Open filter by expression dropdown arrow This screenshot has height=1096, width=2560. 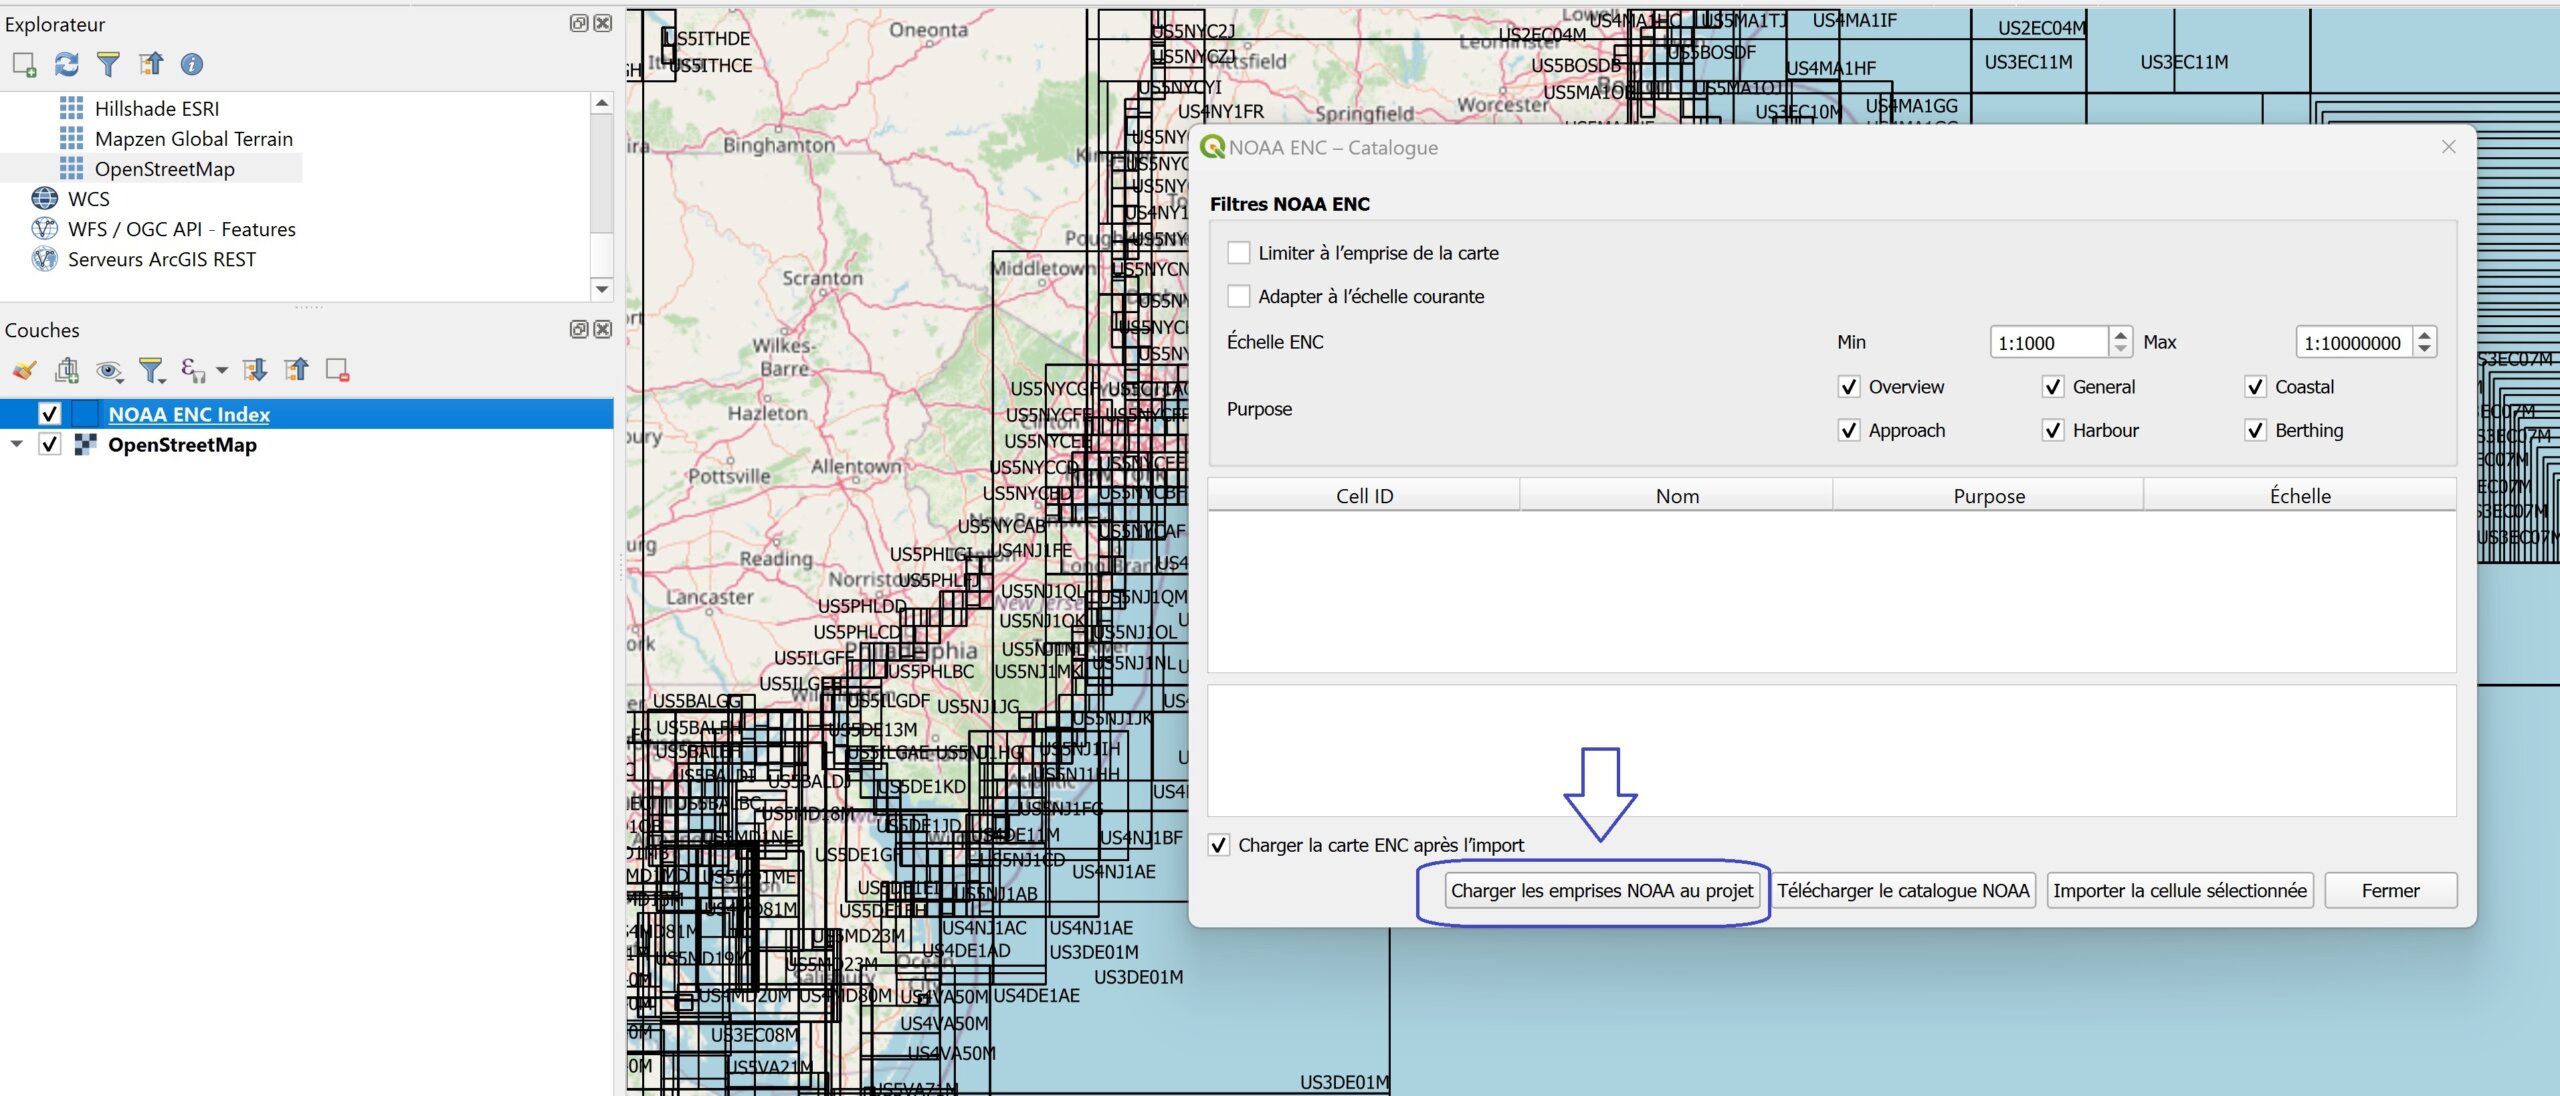(x=222, y=371)
